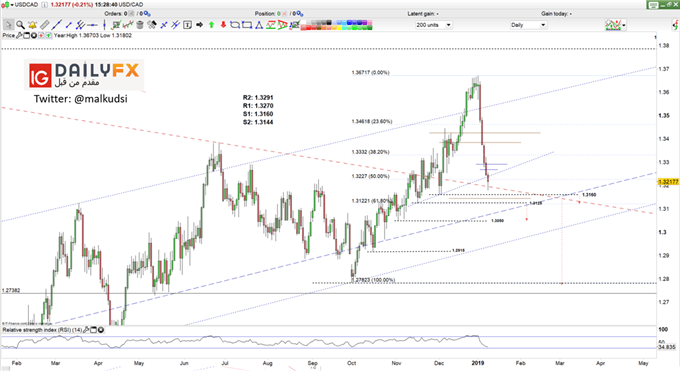This screenshot has height=371, width=680.
Task: Click the Price panel black circle button
Action: coord(33,36)
